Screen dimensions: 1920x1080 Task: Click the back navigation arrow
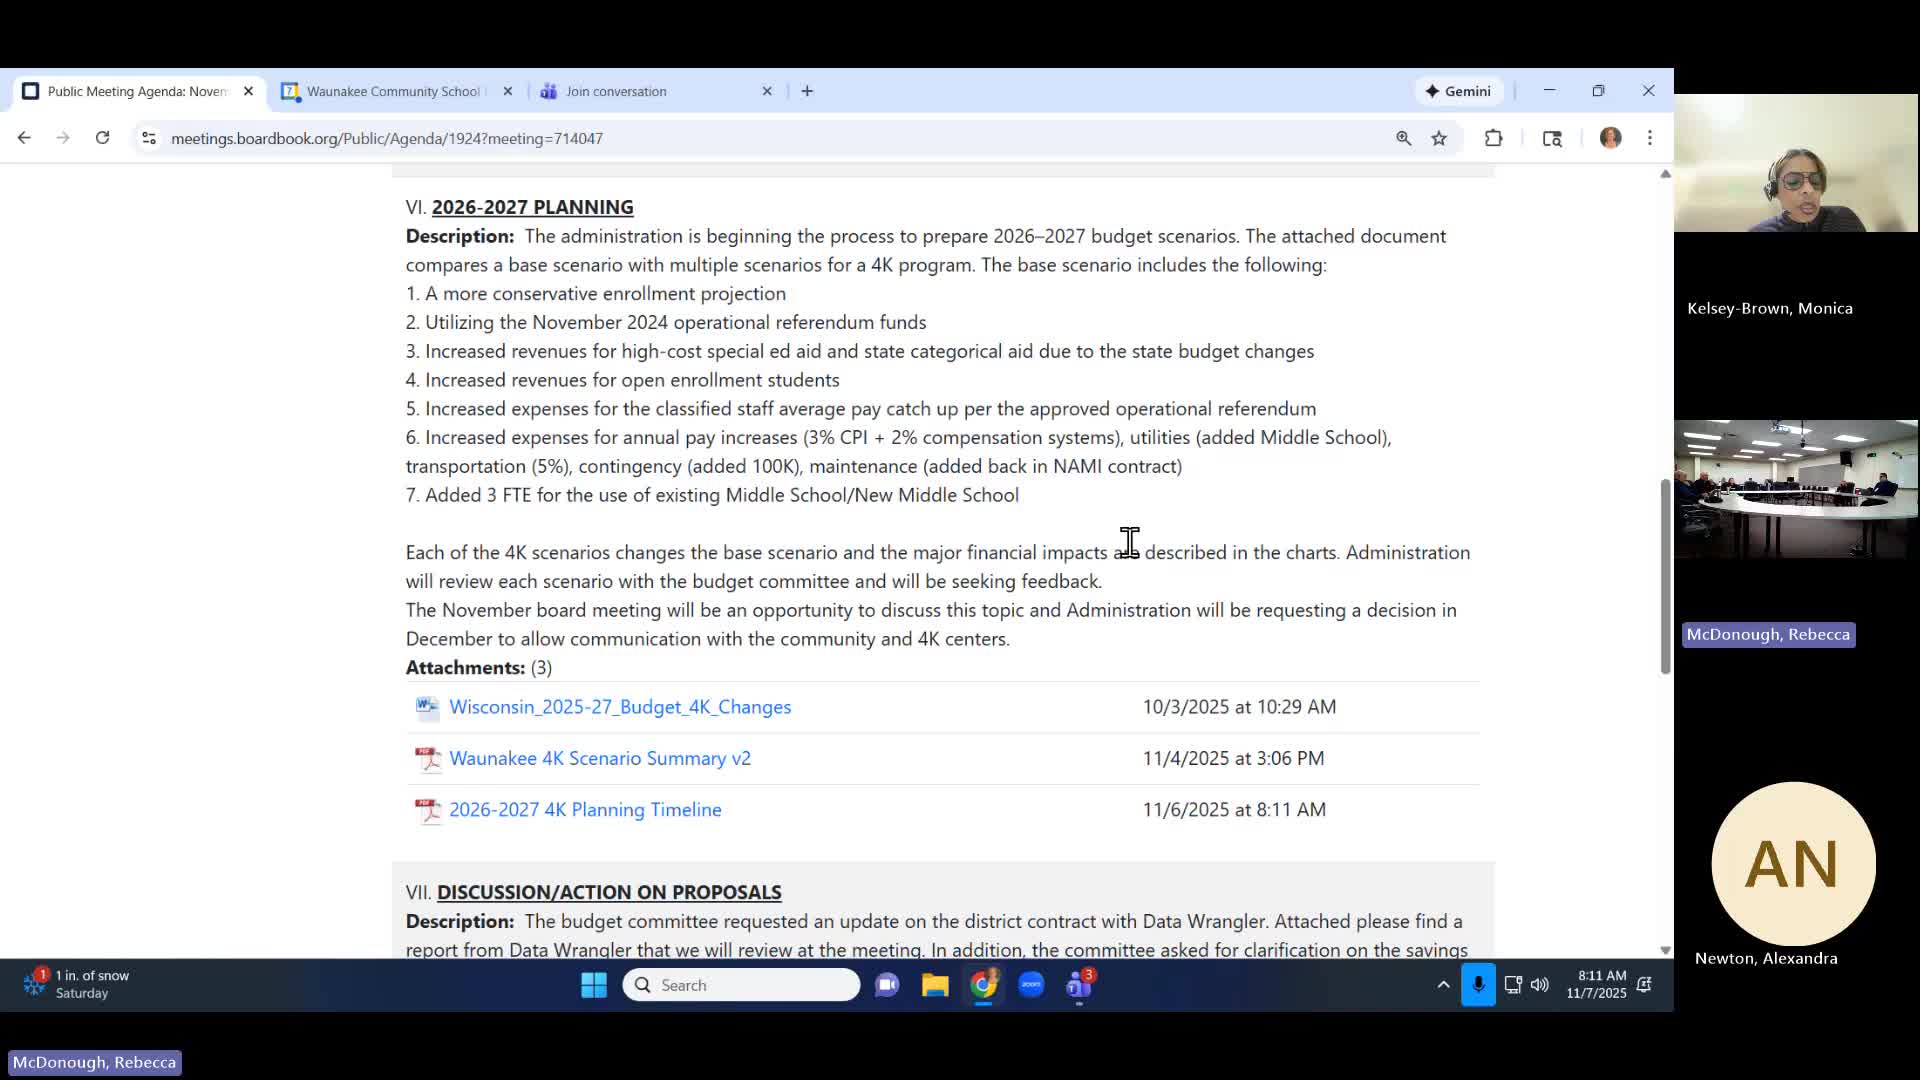coord(24,138)
